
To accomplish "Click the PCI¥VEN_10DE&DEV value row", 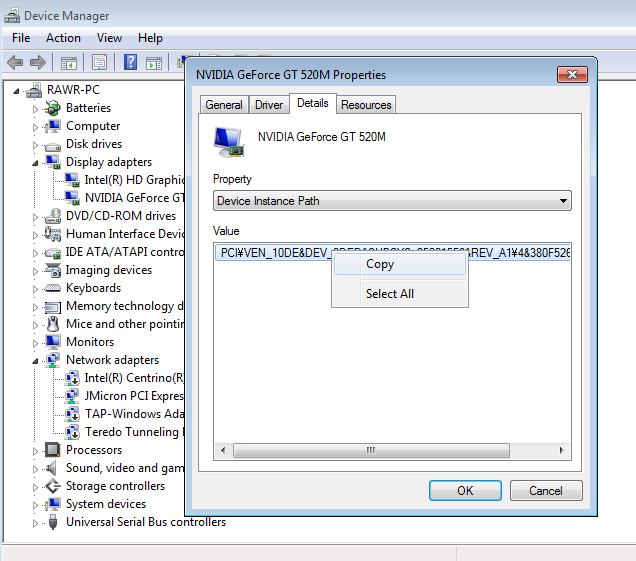I will (392, 253).
